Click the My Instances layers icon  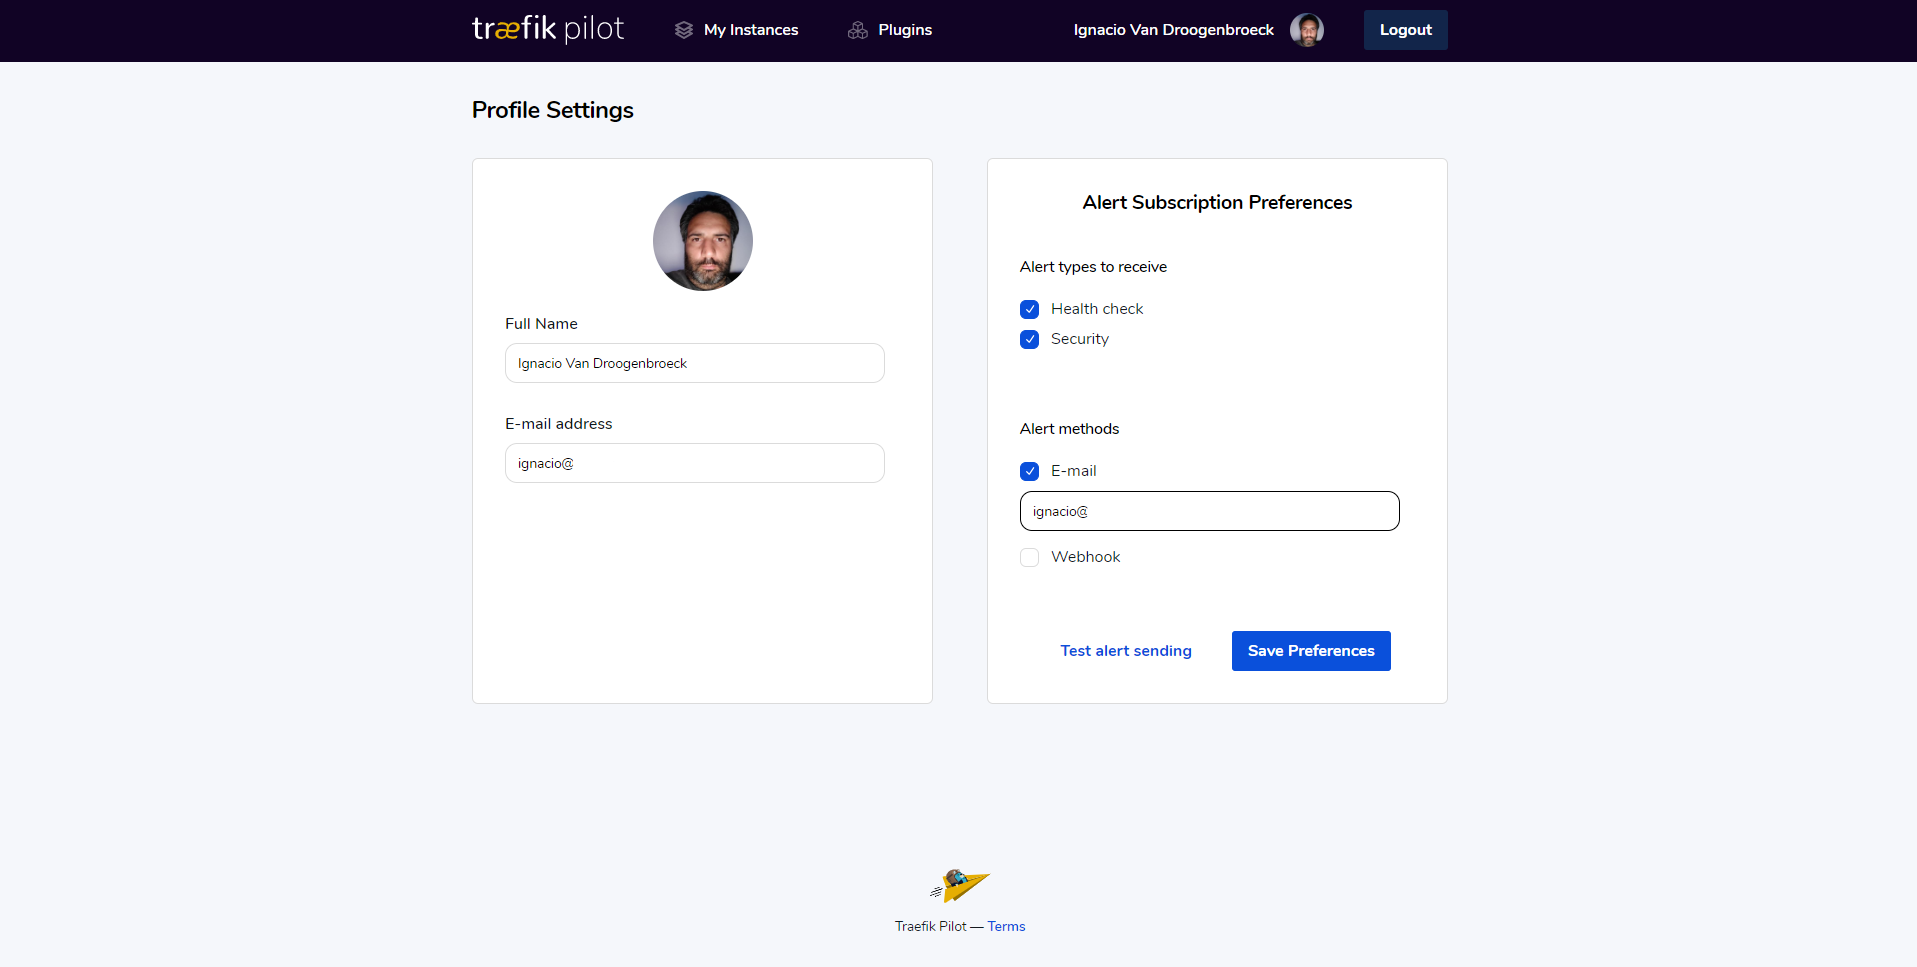[684, 30]
